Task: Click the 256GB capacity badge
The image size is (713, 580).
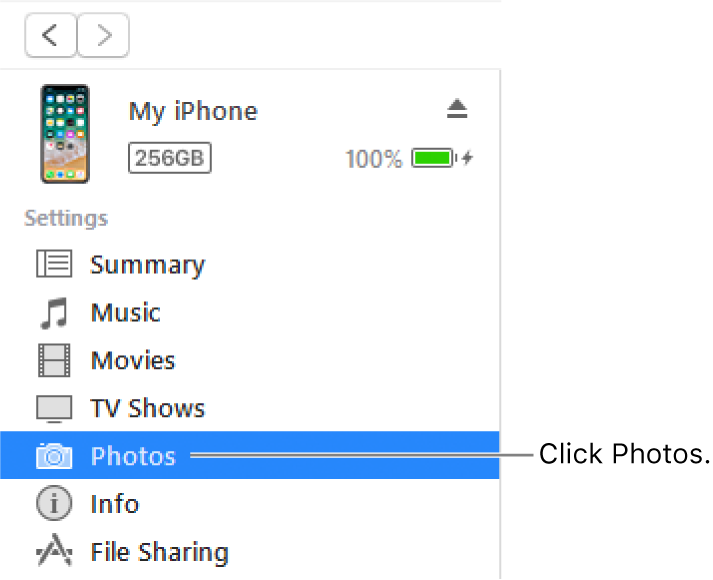Action: [x=169, y=158]
